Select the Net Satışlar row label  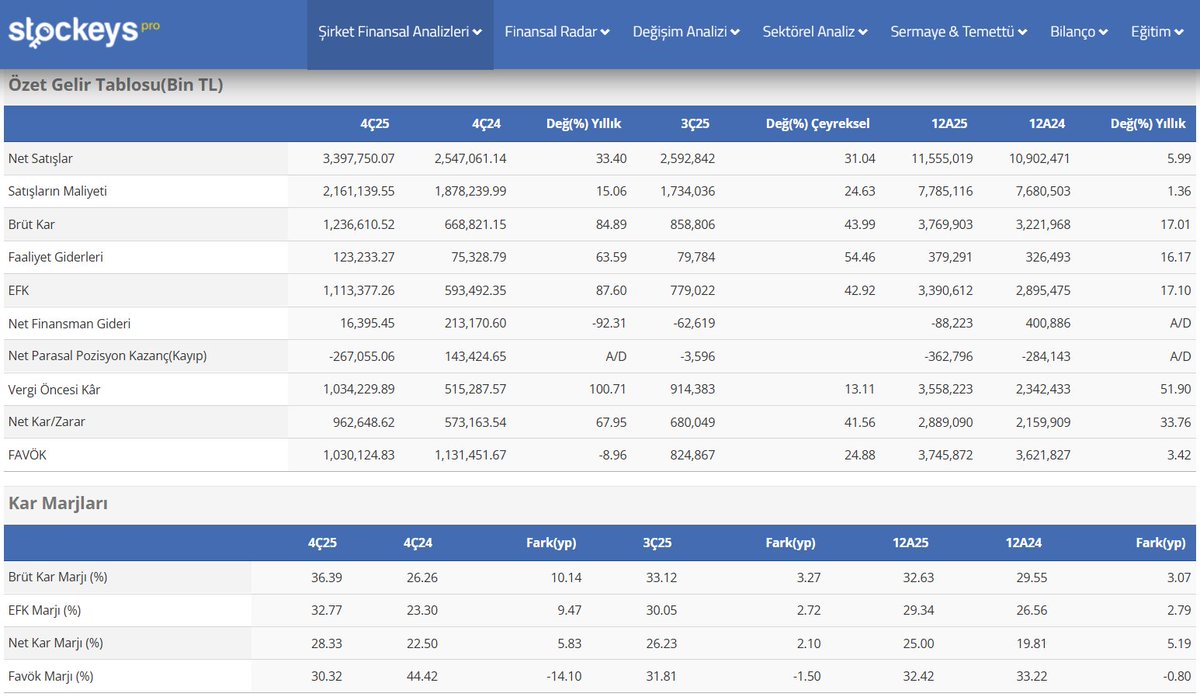(40, 158)
